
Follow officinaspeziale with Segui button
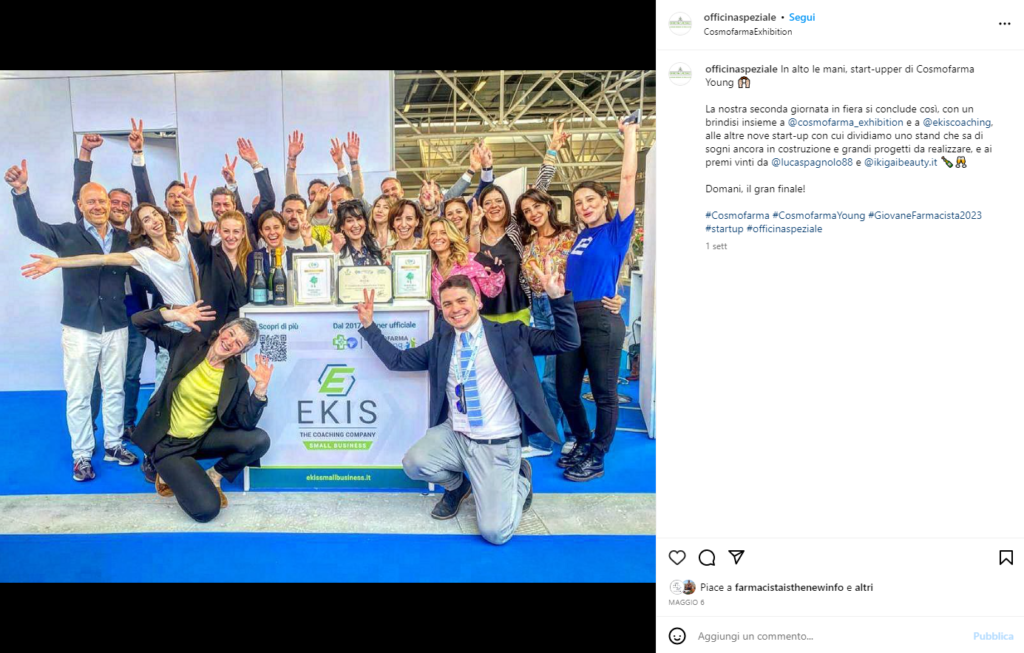pyautogui.click(x=801, y=18)
